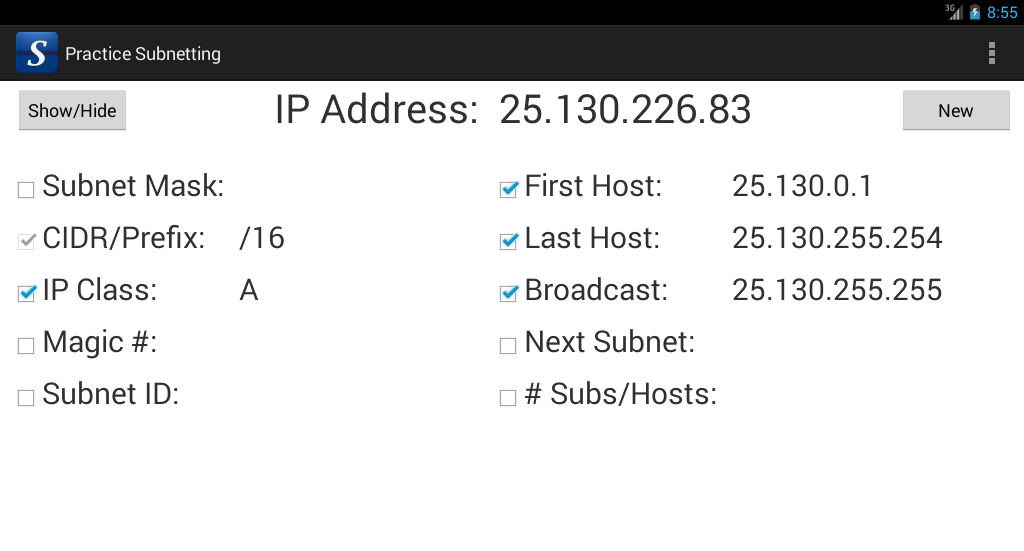Enable the Subnet Mask checkbox

(26, 189)
